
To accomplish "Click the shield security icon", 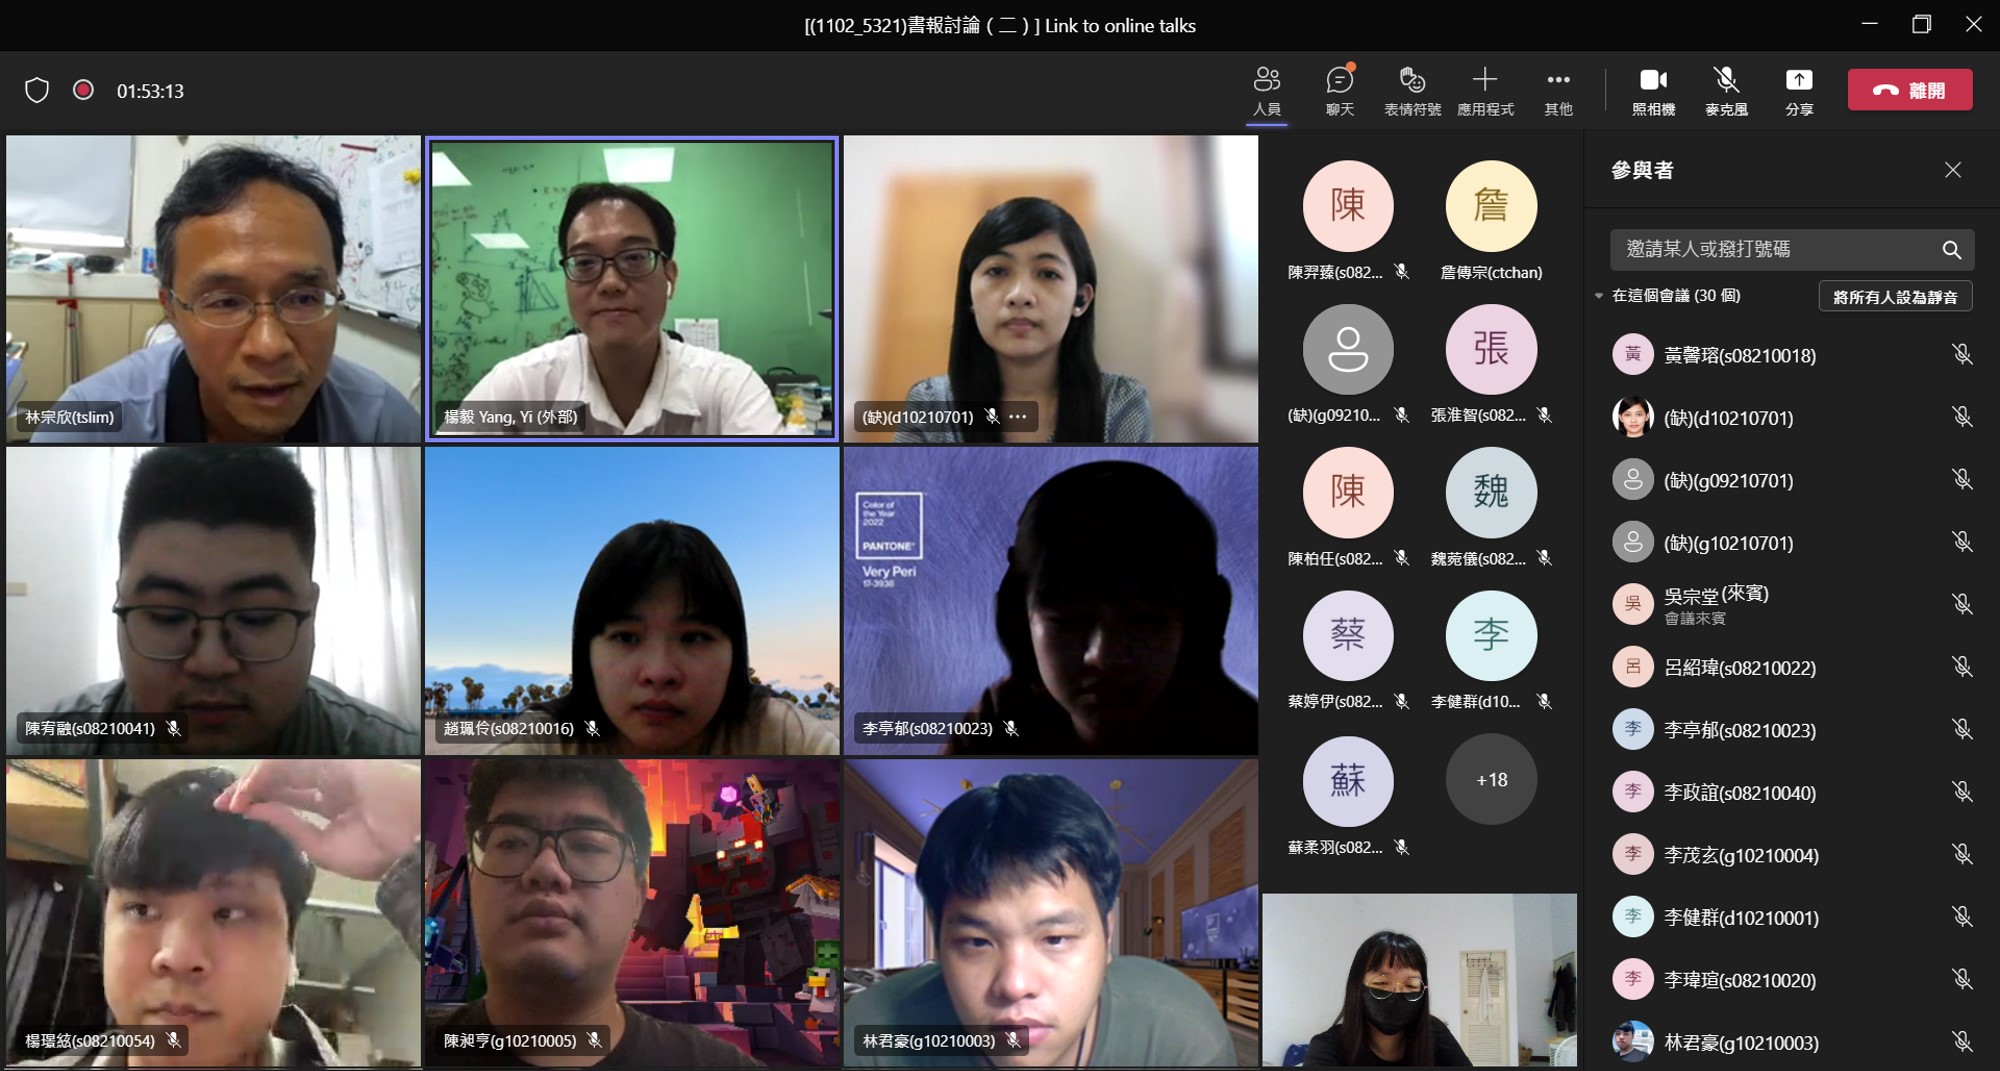I will point(37,91).
